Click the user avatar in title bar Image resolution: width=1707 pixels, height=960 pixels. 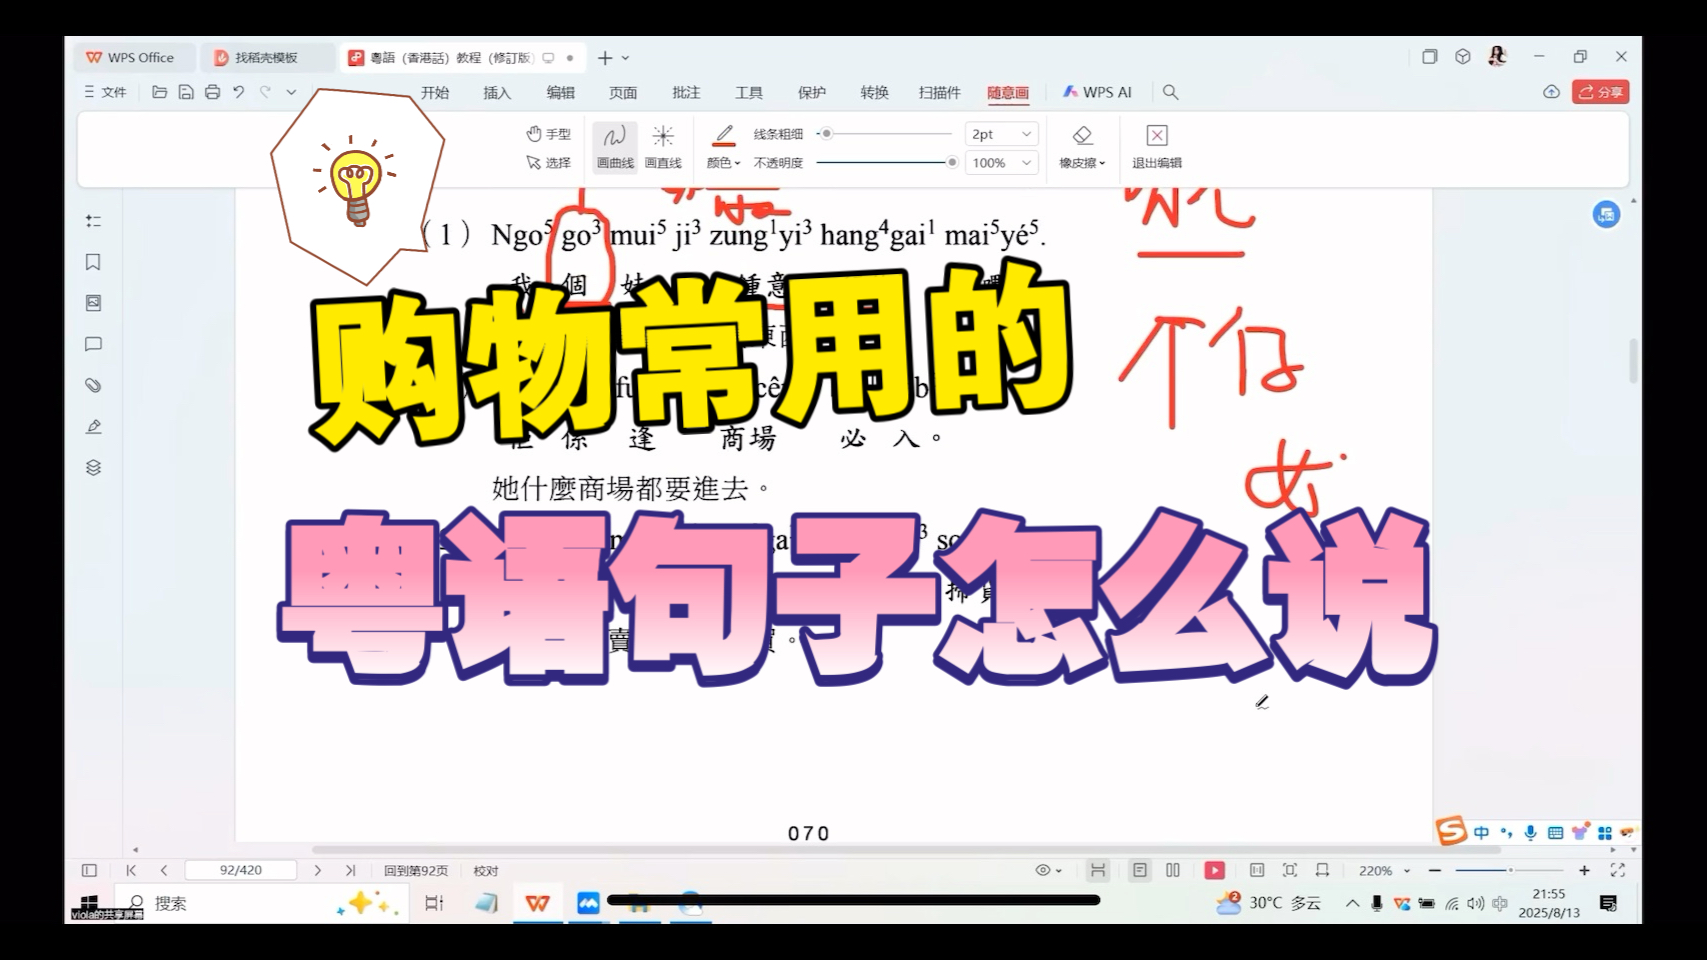coord(1497,57)
